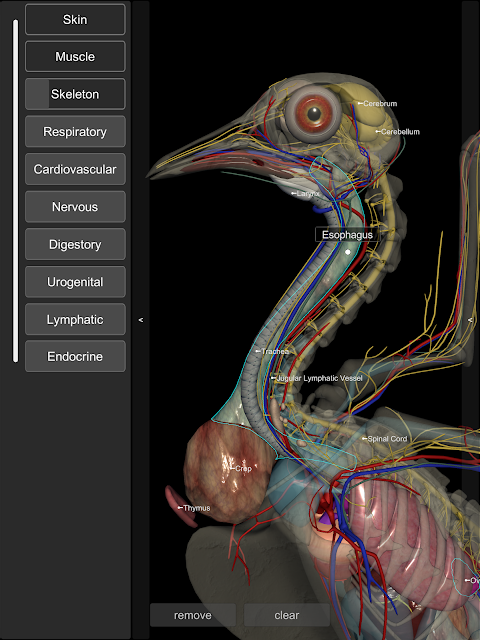Select the Digestory system button
Screen dimensions: 480x640
(75, 244)
